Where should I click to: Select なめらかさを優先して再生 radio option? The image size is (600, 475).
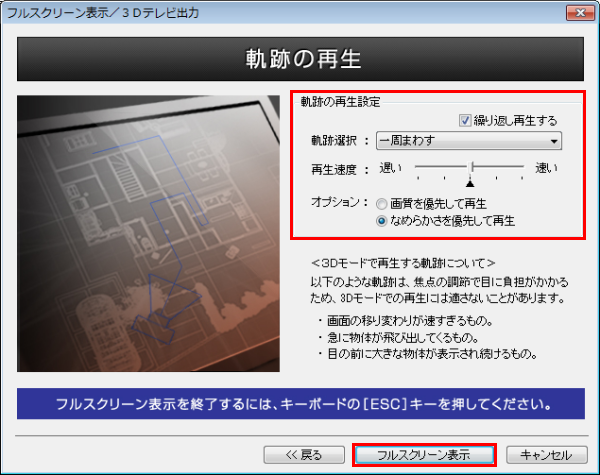(382, 219)
